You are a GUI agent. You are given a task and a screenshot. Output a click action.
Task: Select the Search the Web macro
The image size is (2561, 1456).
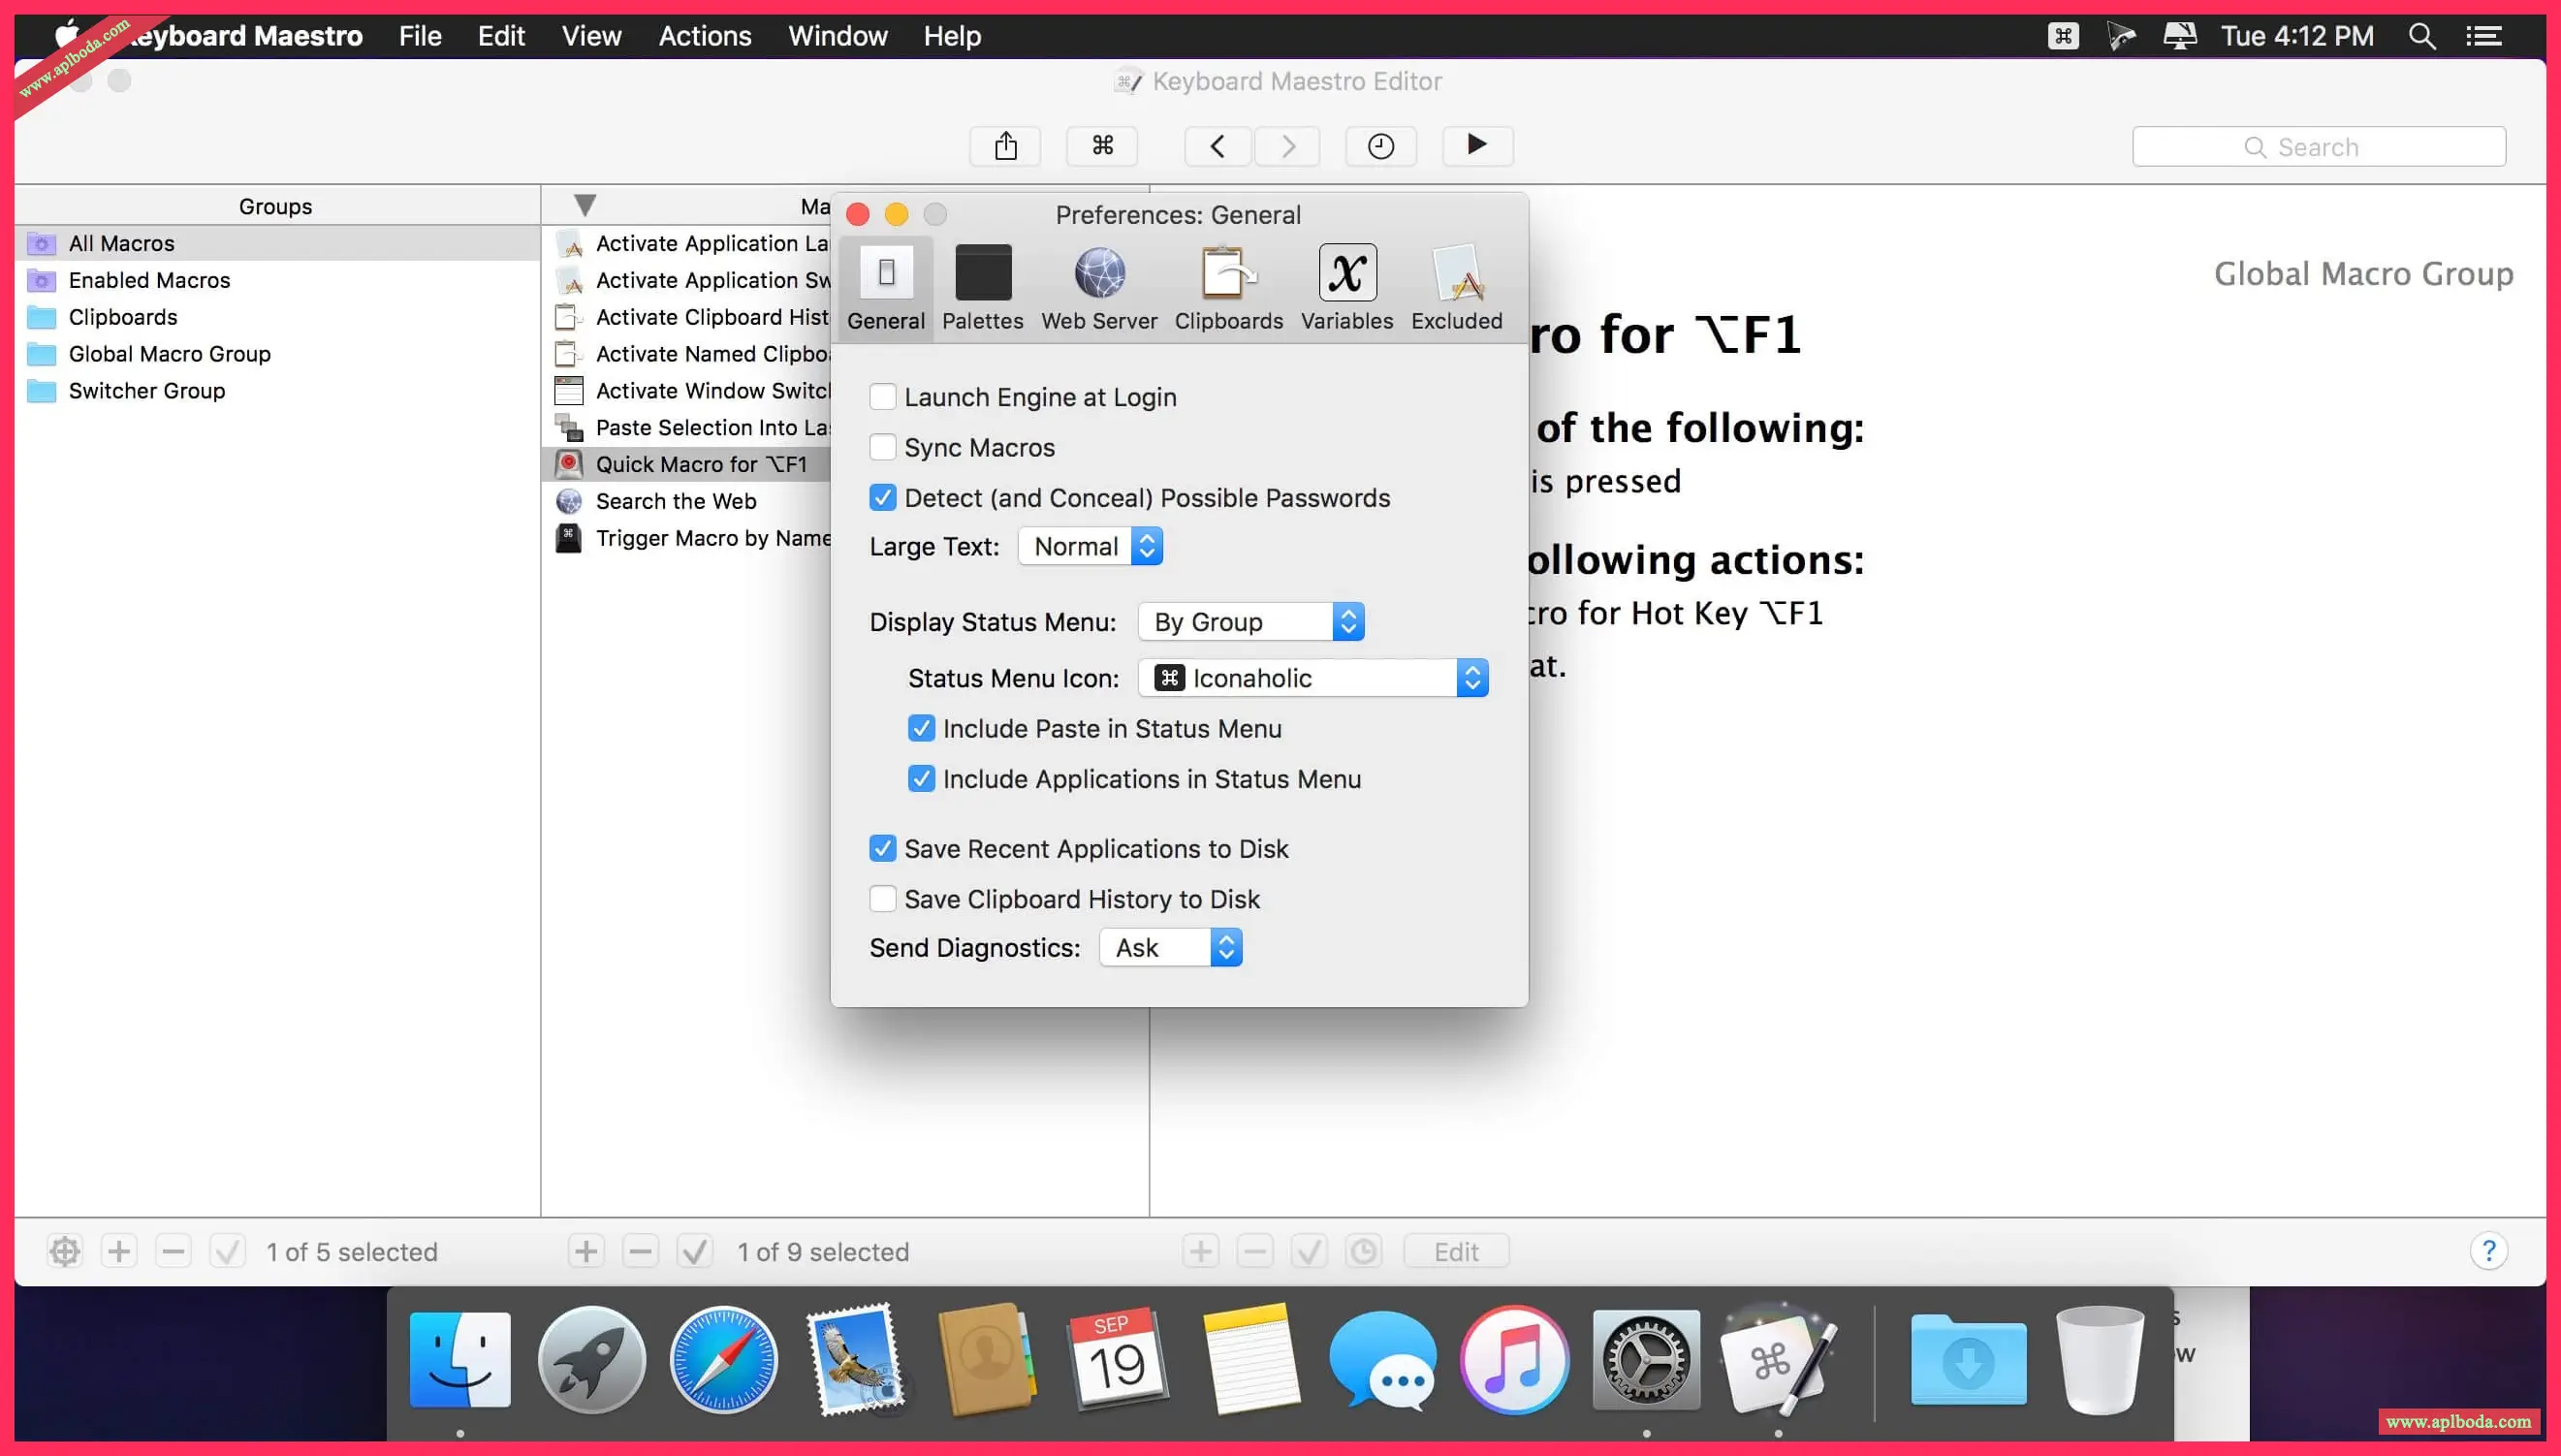(x=687, y=501)
